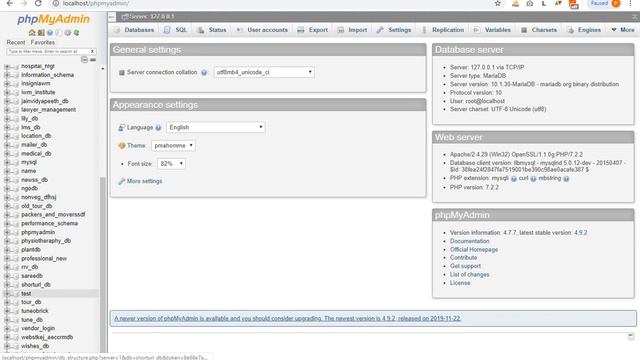
Task: Expand test database tree node
Action: click(7, 293)
